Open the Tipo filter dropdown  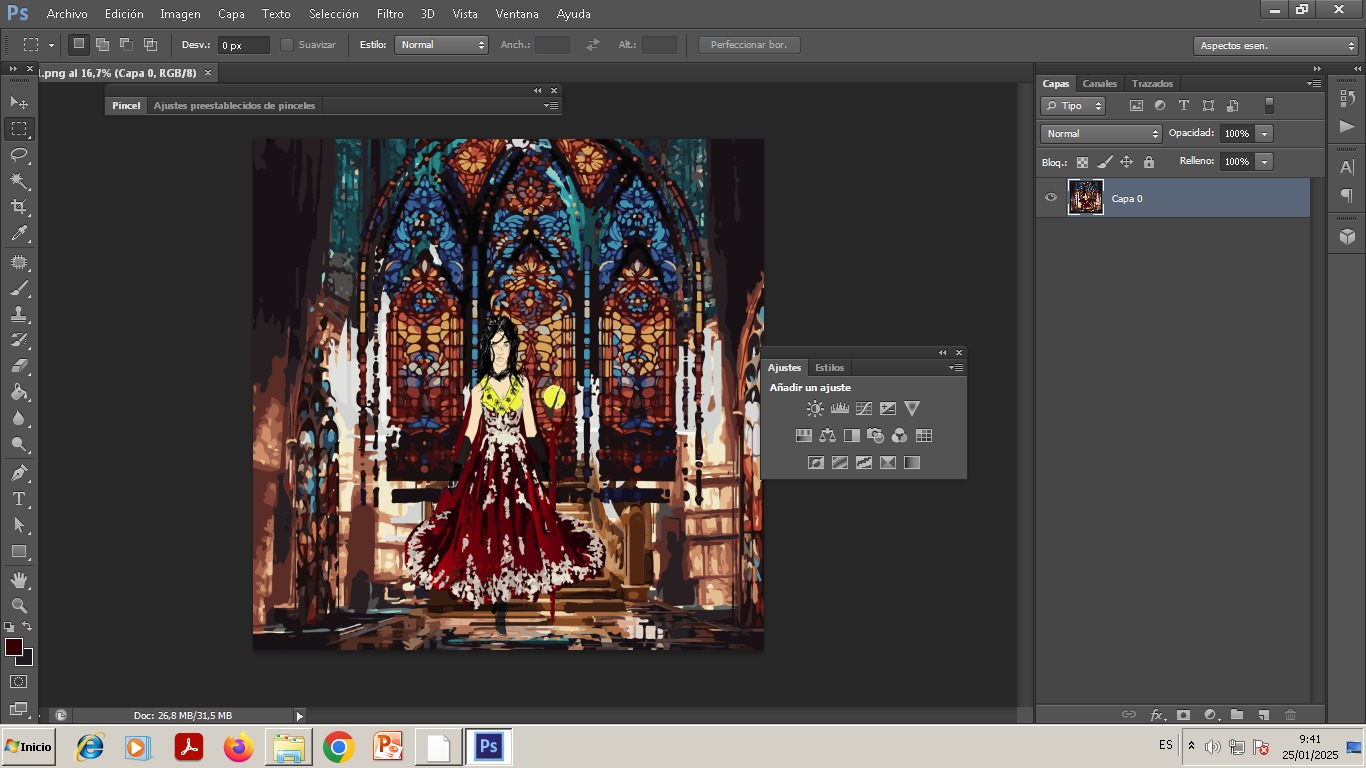point(1073,106)
